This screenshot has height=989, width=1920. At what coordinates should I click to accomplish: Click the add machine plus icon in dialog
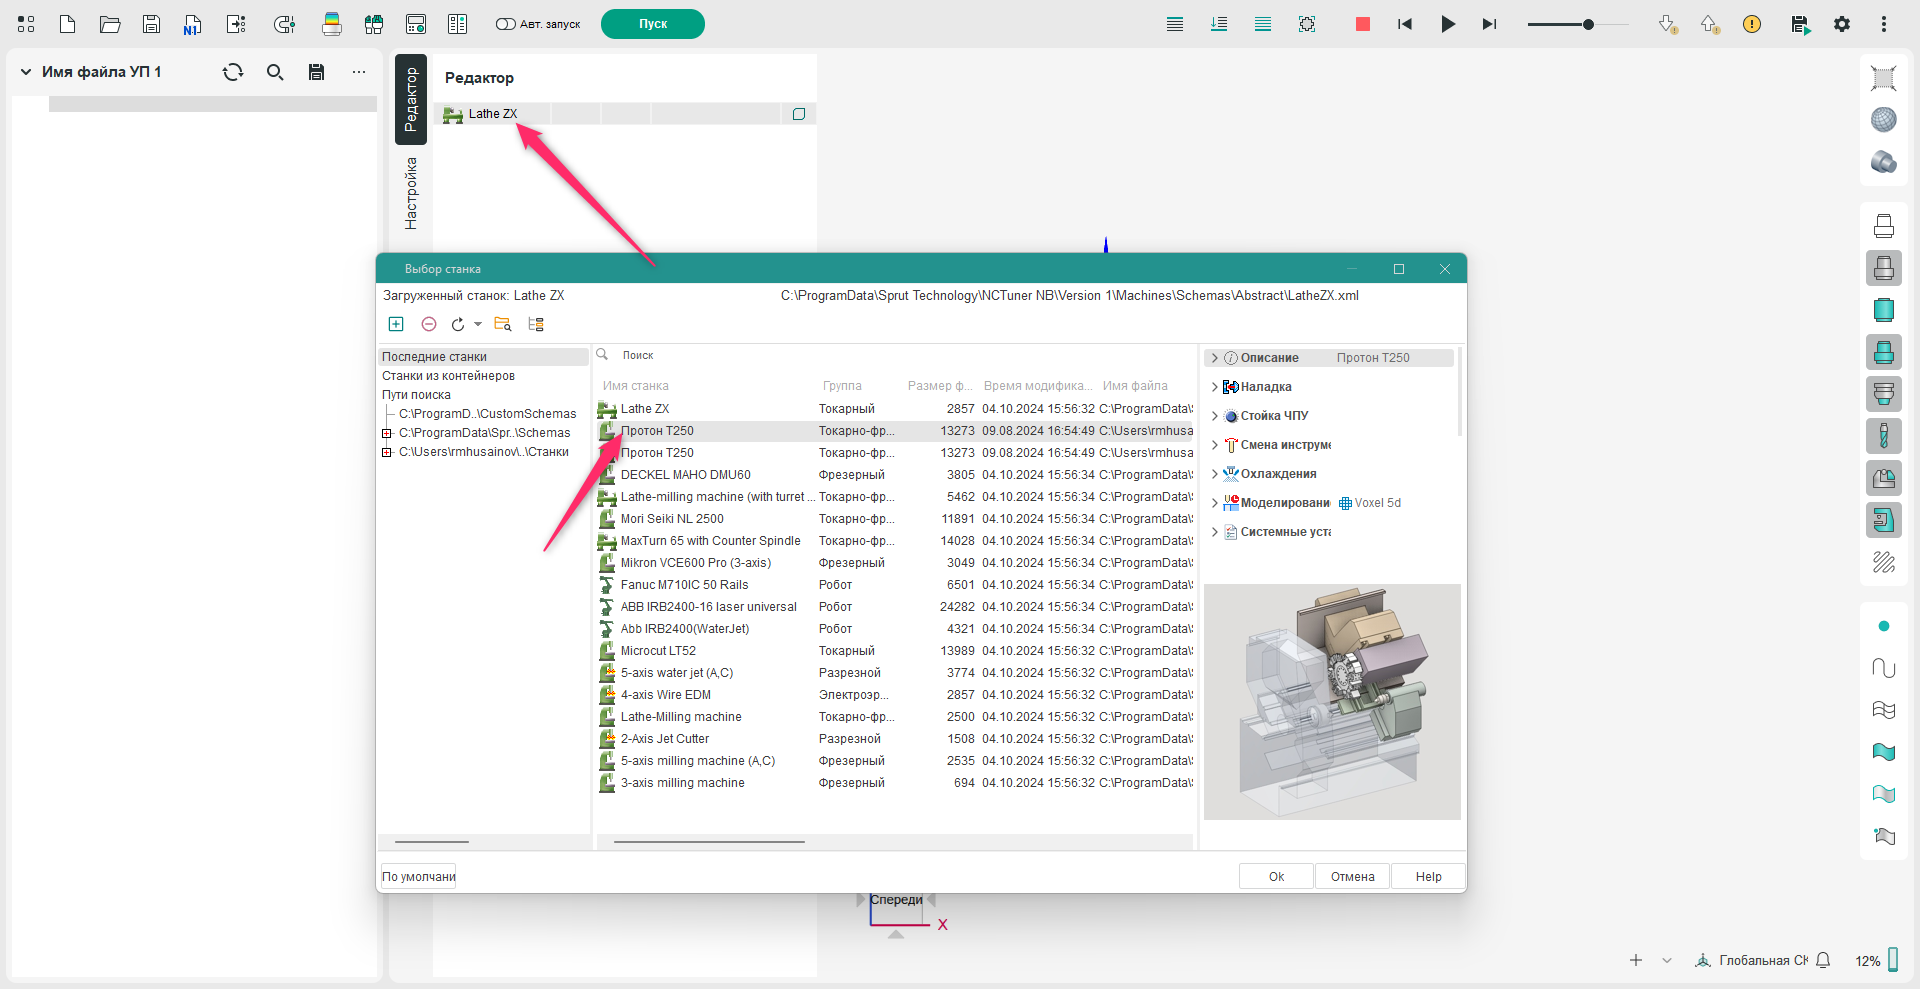(x=396, y=324)
